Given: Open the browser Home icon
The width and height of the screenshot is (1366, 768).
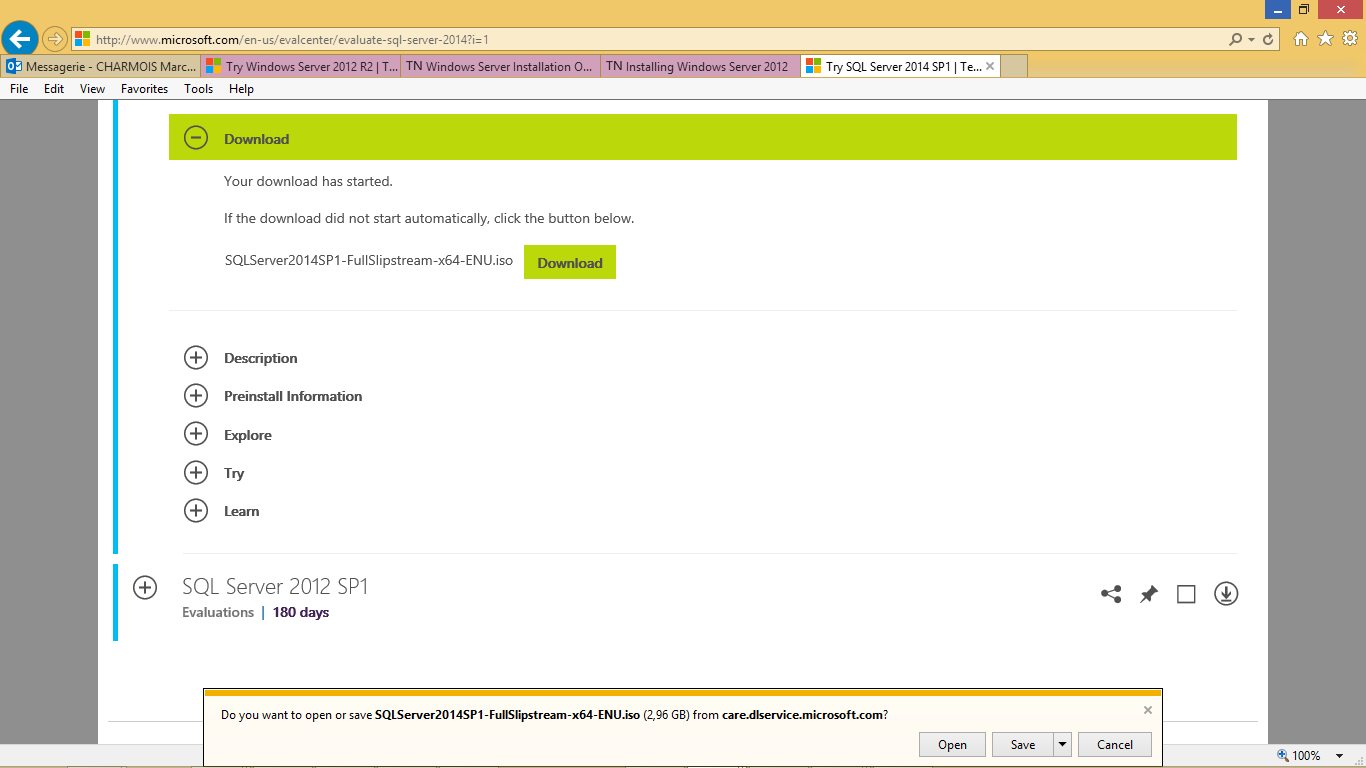Looking at the screenshot, I should [1301, 39].
